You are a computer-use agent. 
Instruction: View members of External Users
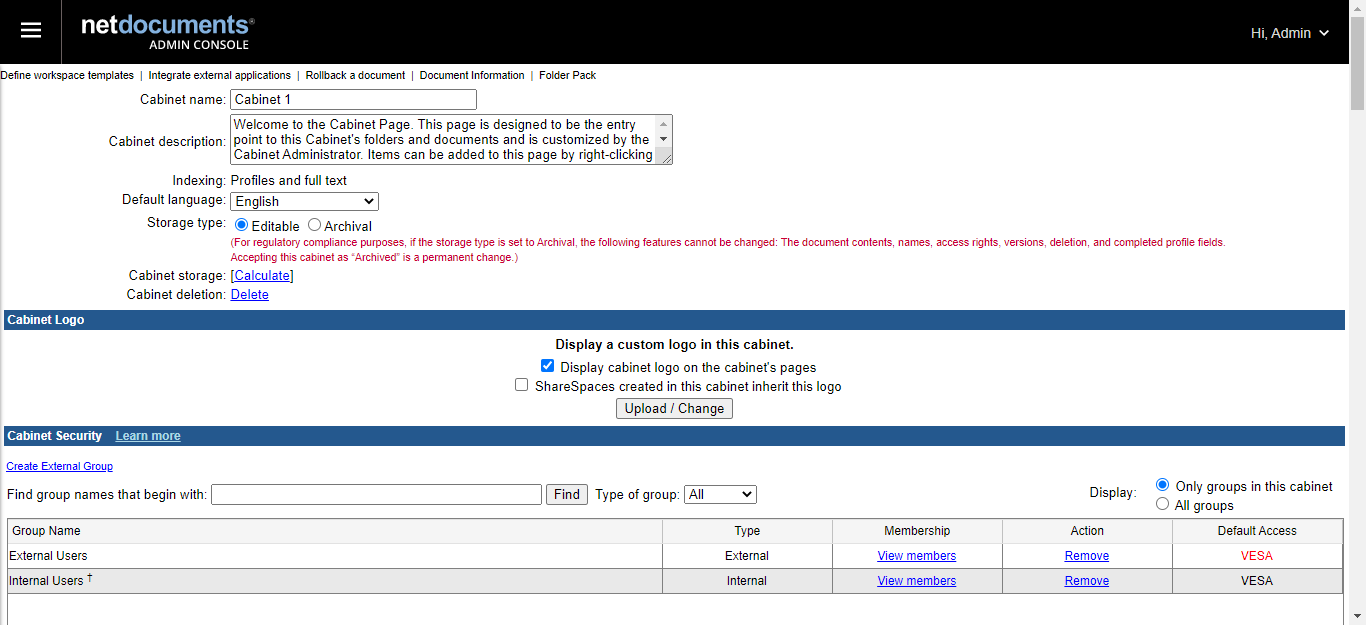coord(917,556)
